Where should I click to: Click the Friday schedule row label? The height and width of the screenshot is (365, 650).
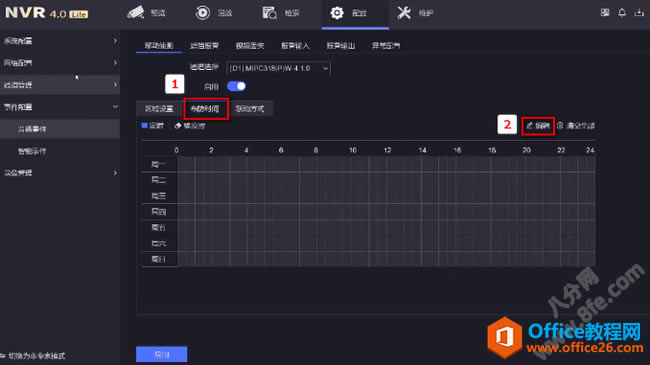(159, 228)
